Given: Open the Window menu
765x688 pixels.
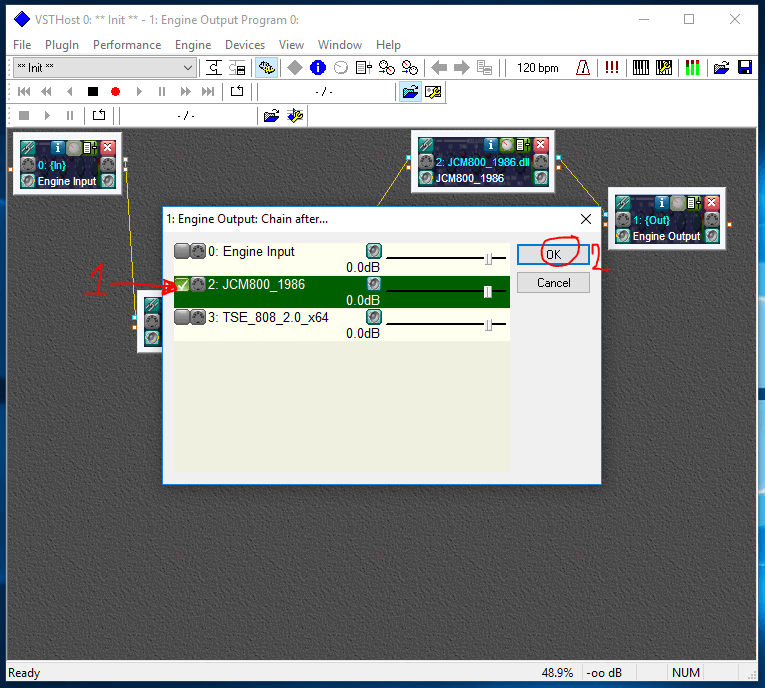Looking at the screenshot, I should (340, 45).
